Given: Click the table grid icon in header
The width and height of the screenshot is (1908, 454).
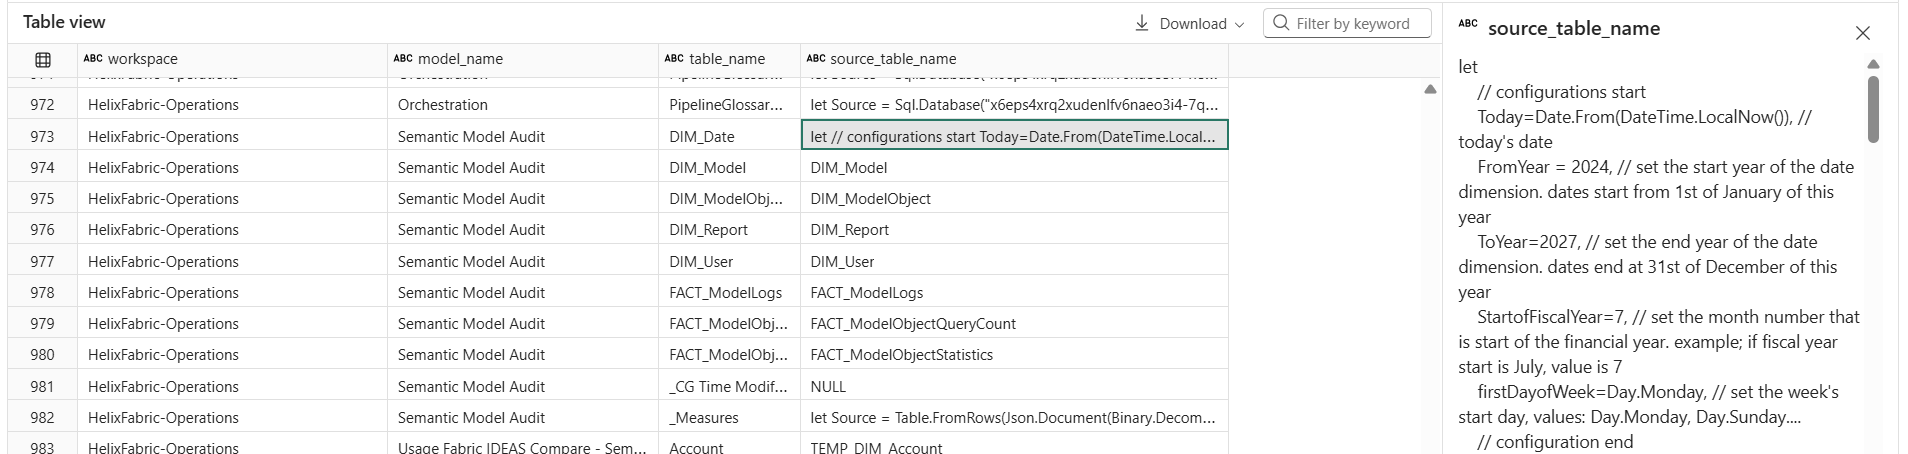Looking at the screenshot, I should click(43, 60).
